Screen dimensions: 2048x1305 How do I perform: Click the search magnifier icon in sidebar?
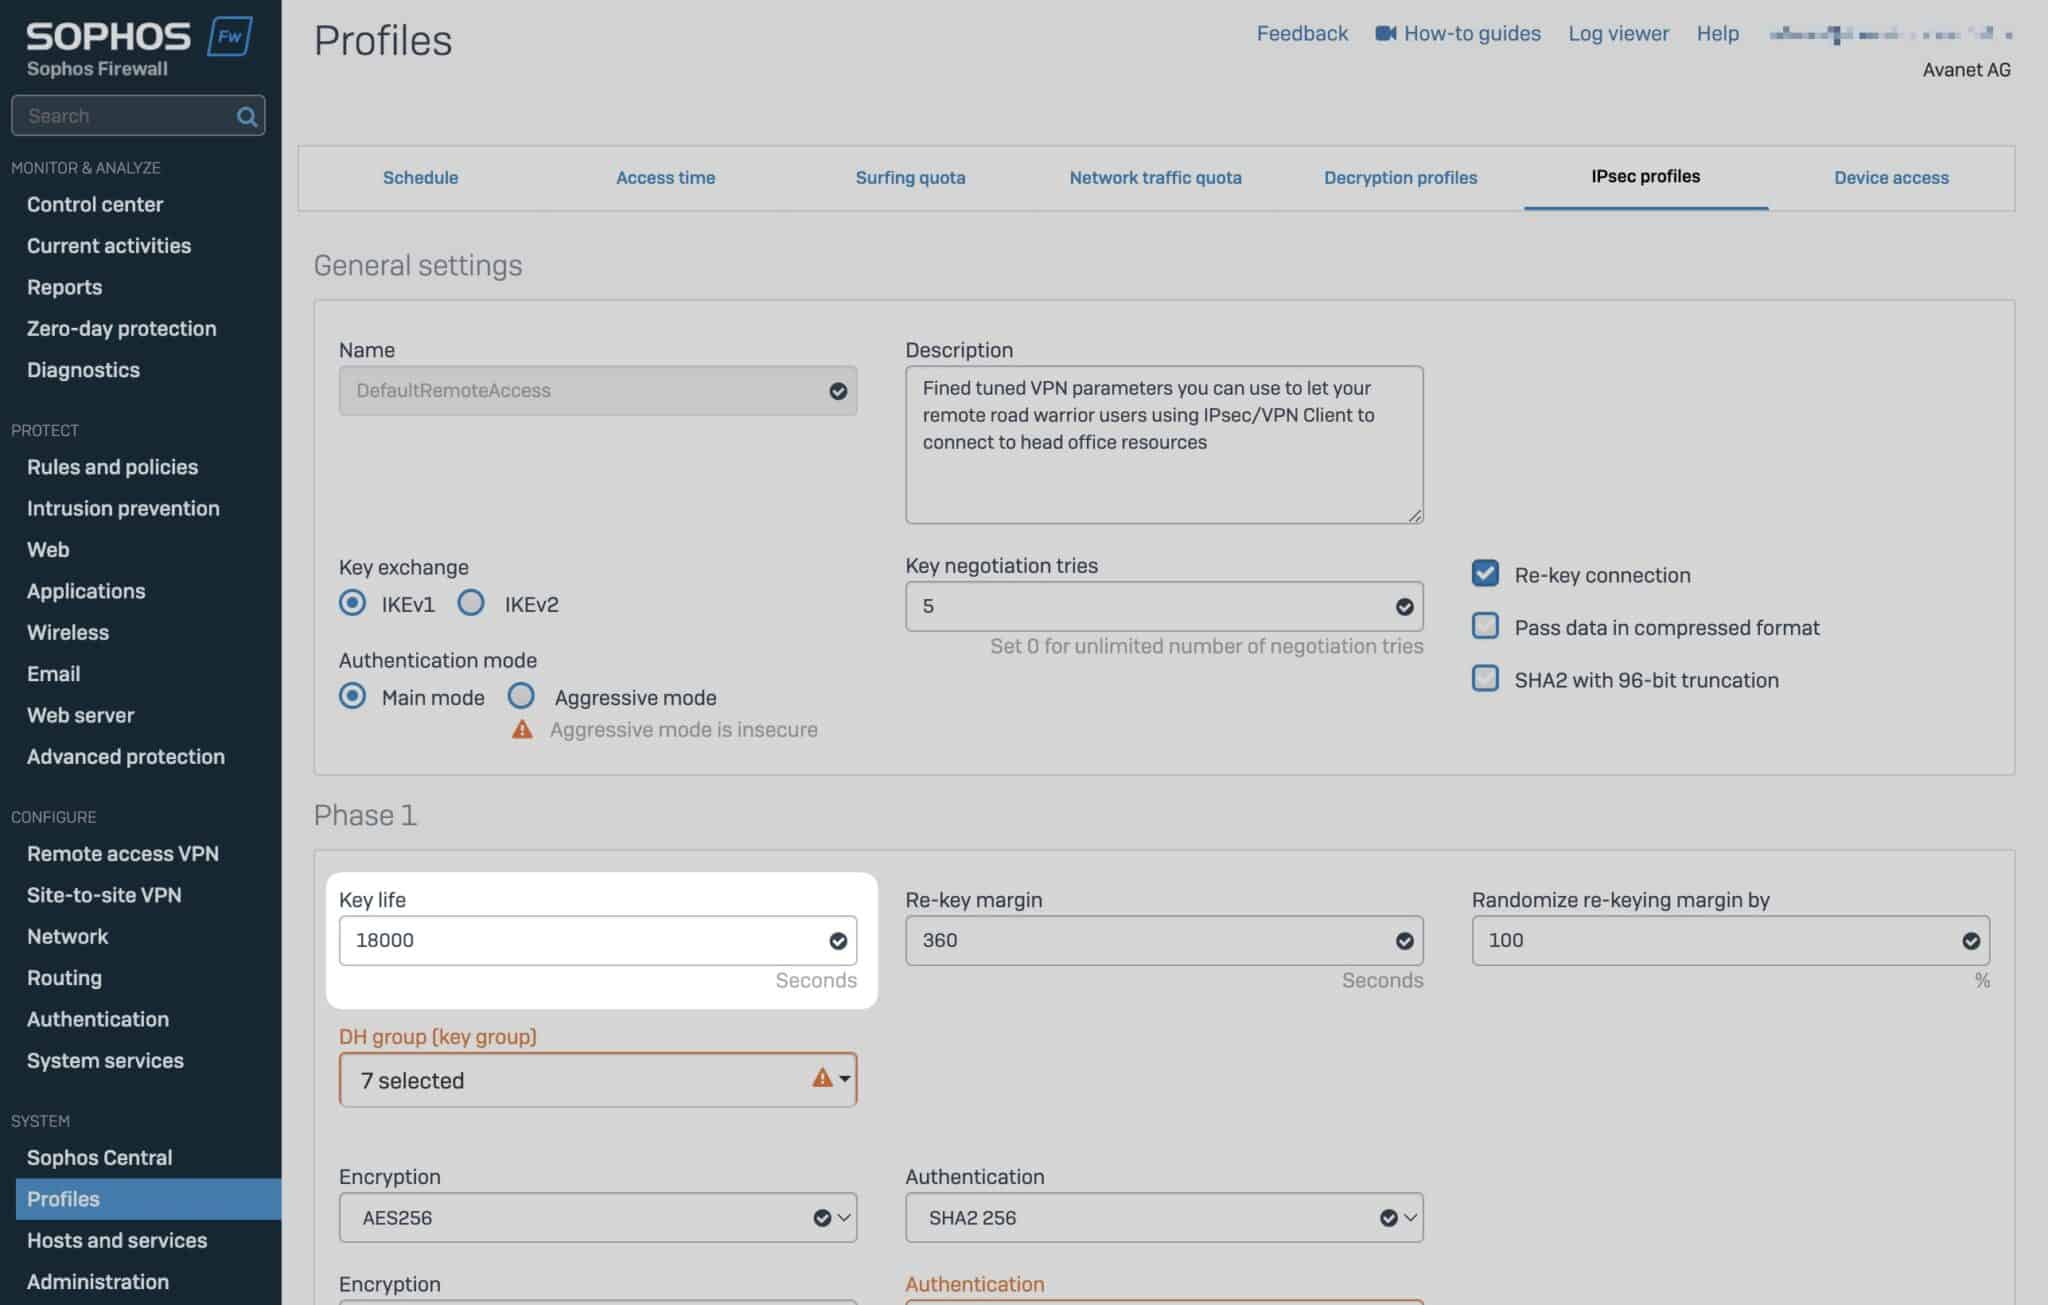pos(246,115)
